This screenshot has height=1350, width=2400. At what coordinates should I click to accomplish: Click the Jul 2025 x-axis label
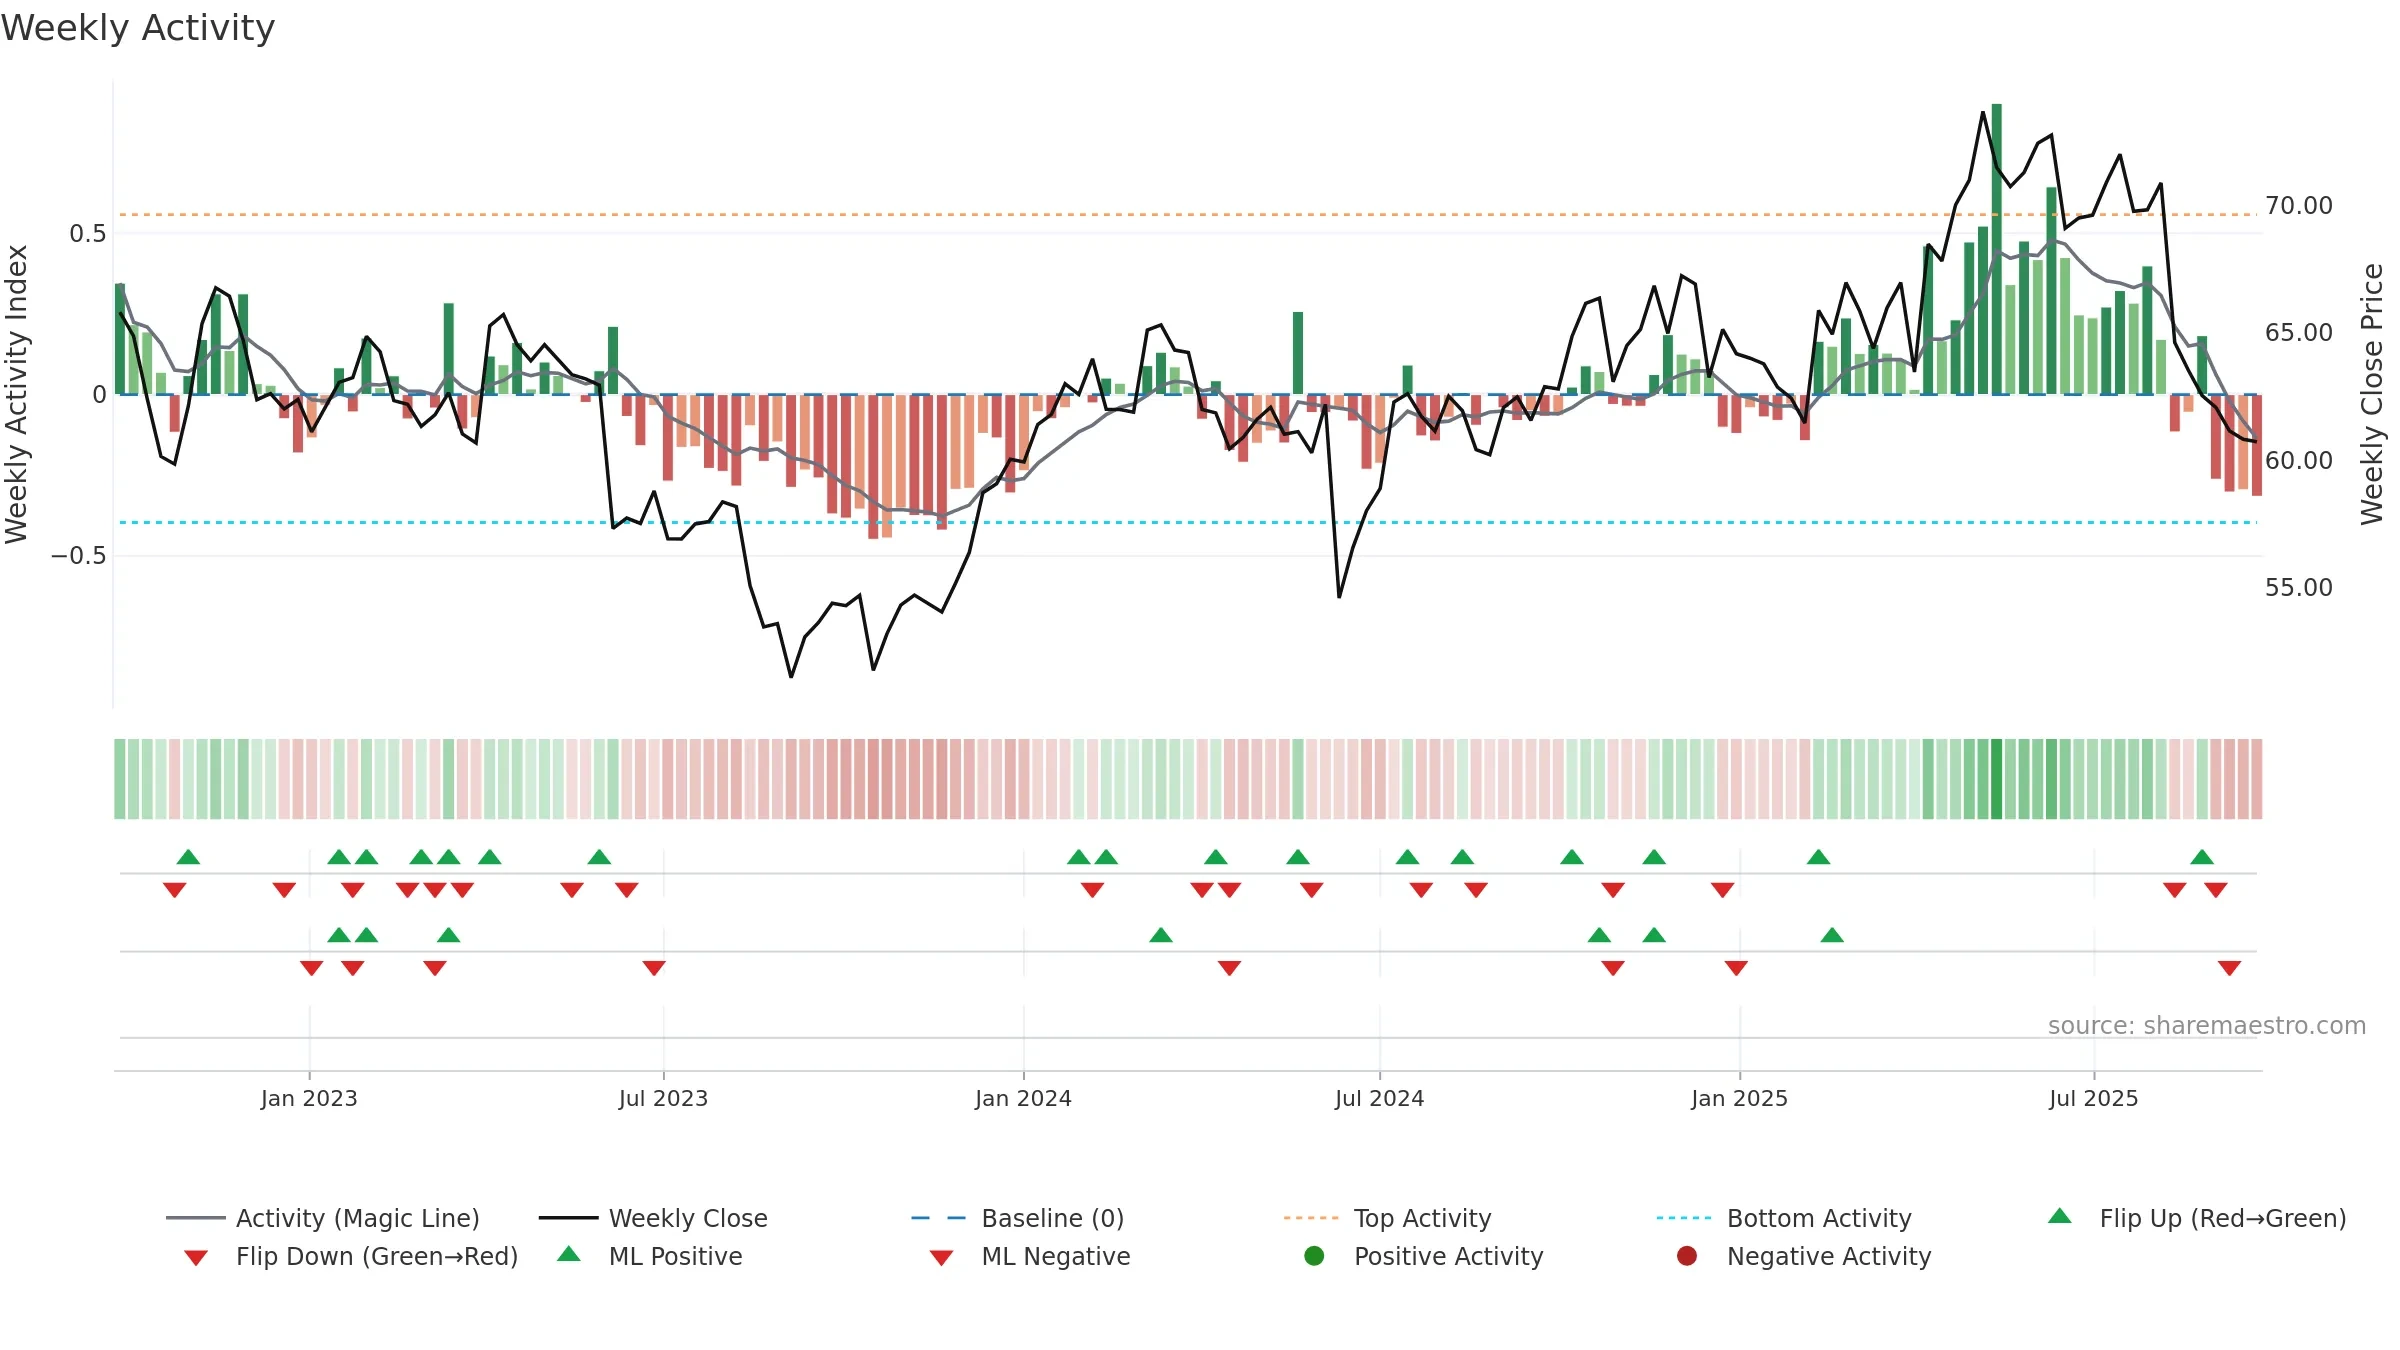tap(2093, 1098)
